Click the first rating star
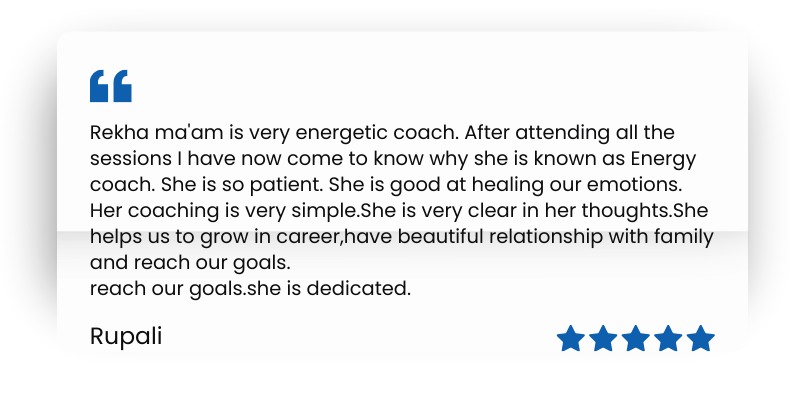The image size is (790, 402). [570, 339]
